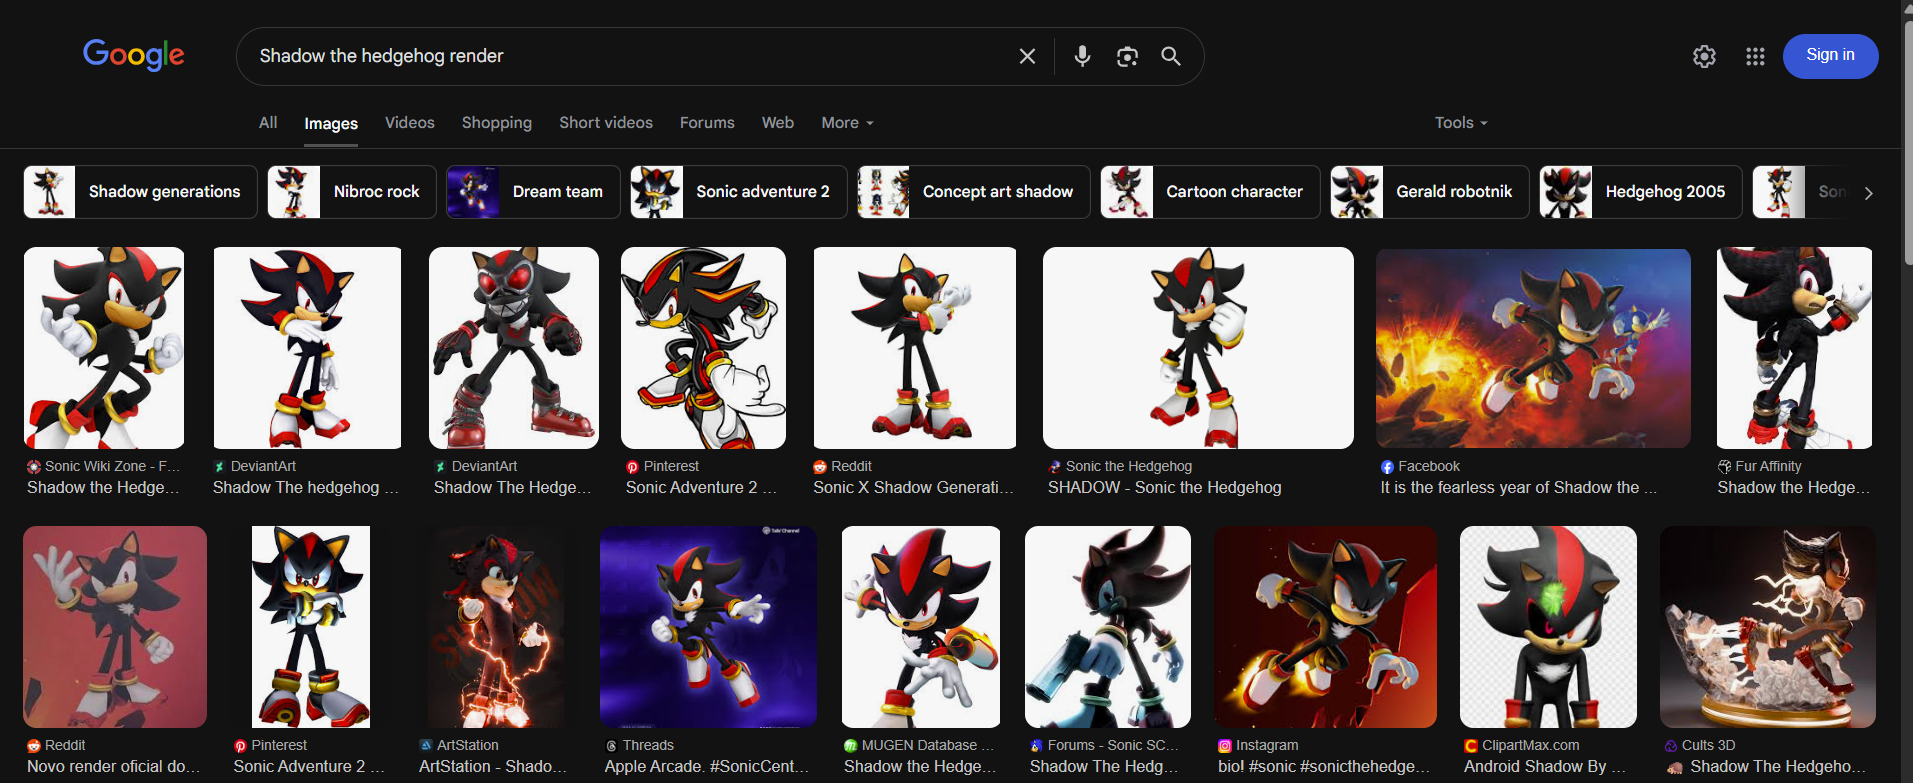The height and width of the screenshot is (783, 1913).
Task: Open Reddit Novo render oficial image
Action: [115, 627]
